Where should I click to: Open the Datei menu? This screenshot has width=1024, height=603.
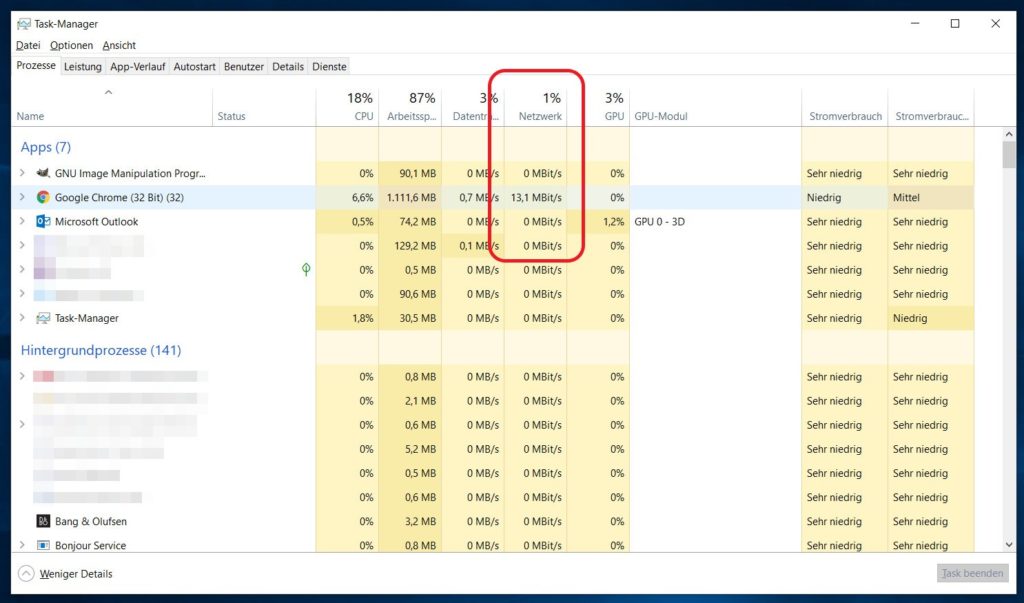(28, 45)
